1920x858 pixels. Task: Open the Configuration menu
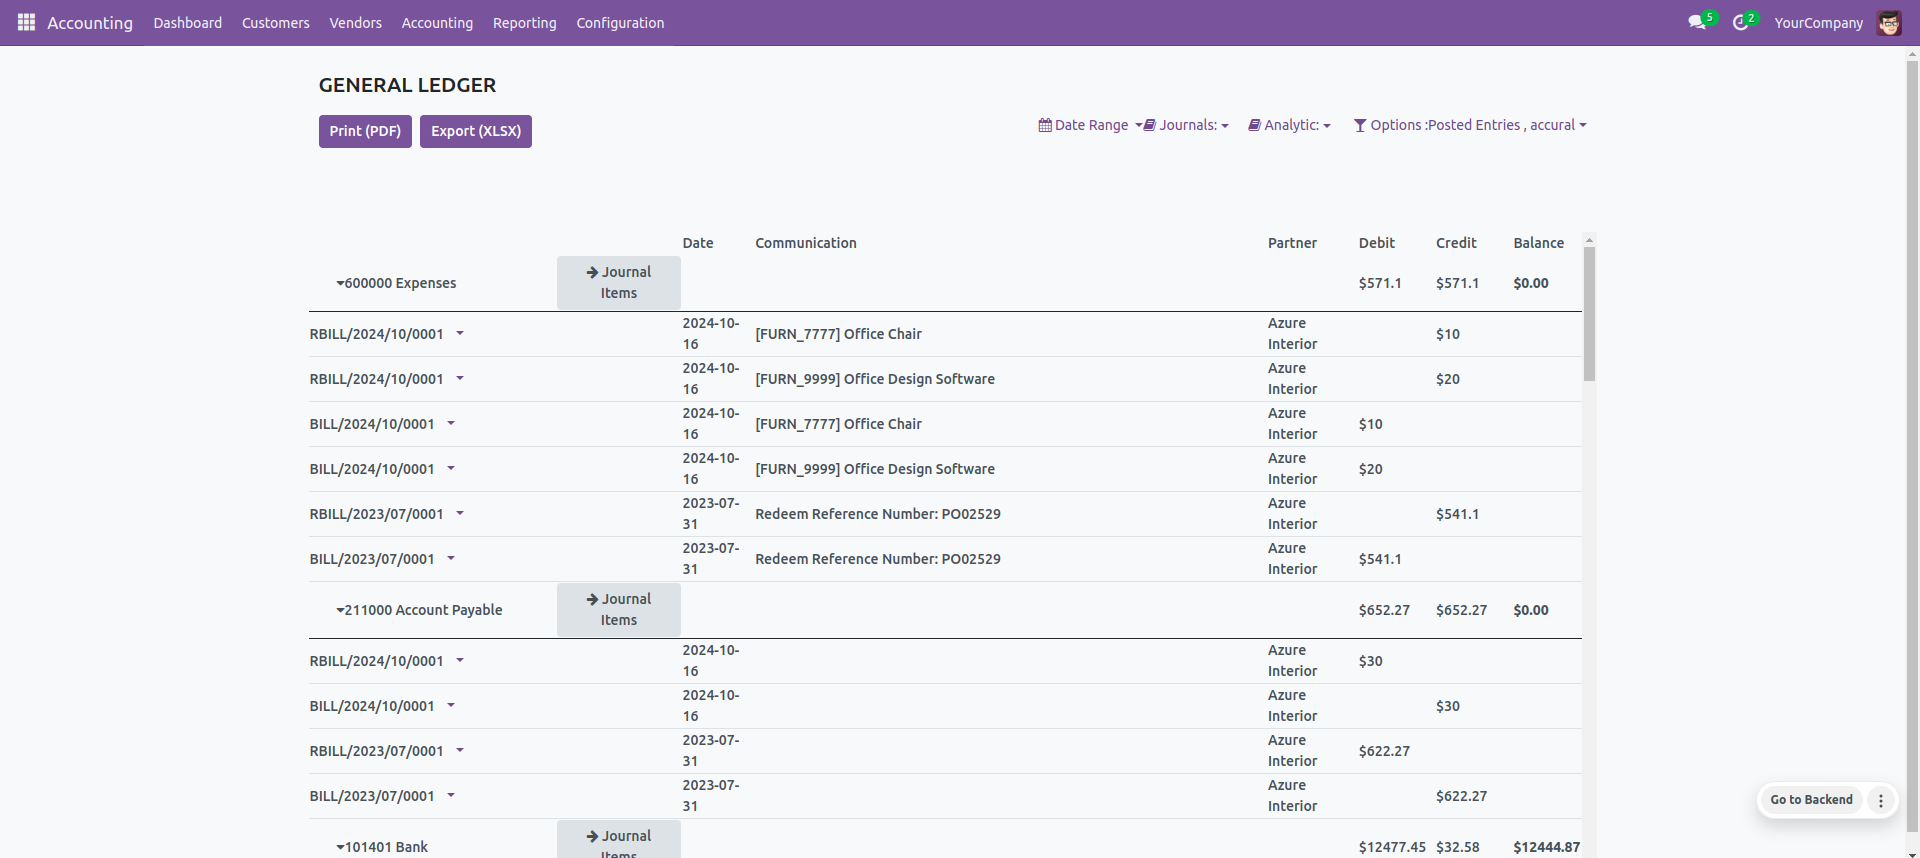point(620,22)
